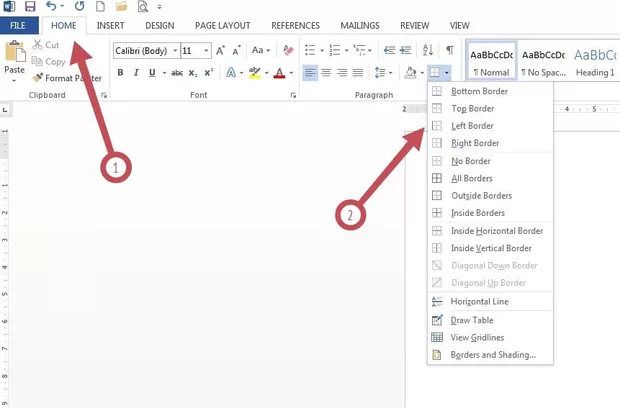Open the Font dialog launcher
This screenshot has width=620, height=408.
coord(293,95)
